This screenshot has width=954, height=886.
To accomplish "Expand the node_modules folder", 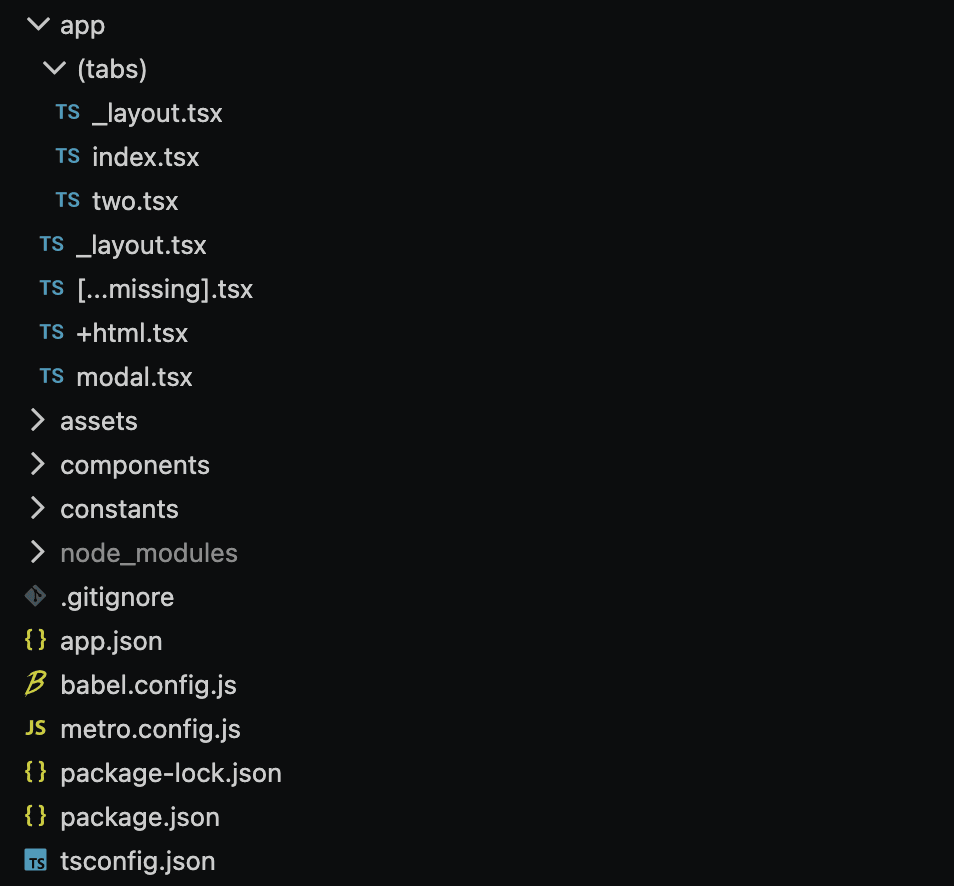I will click(37, 552).
